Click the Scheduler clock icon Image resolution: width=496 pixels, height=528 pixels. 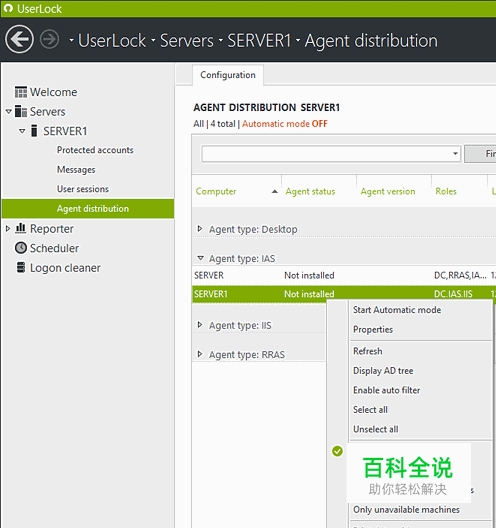click(x=21, y=248)
